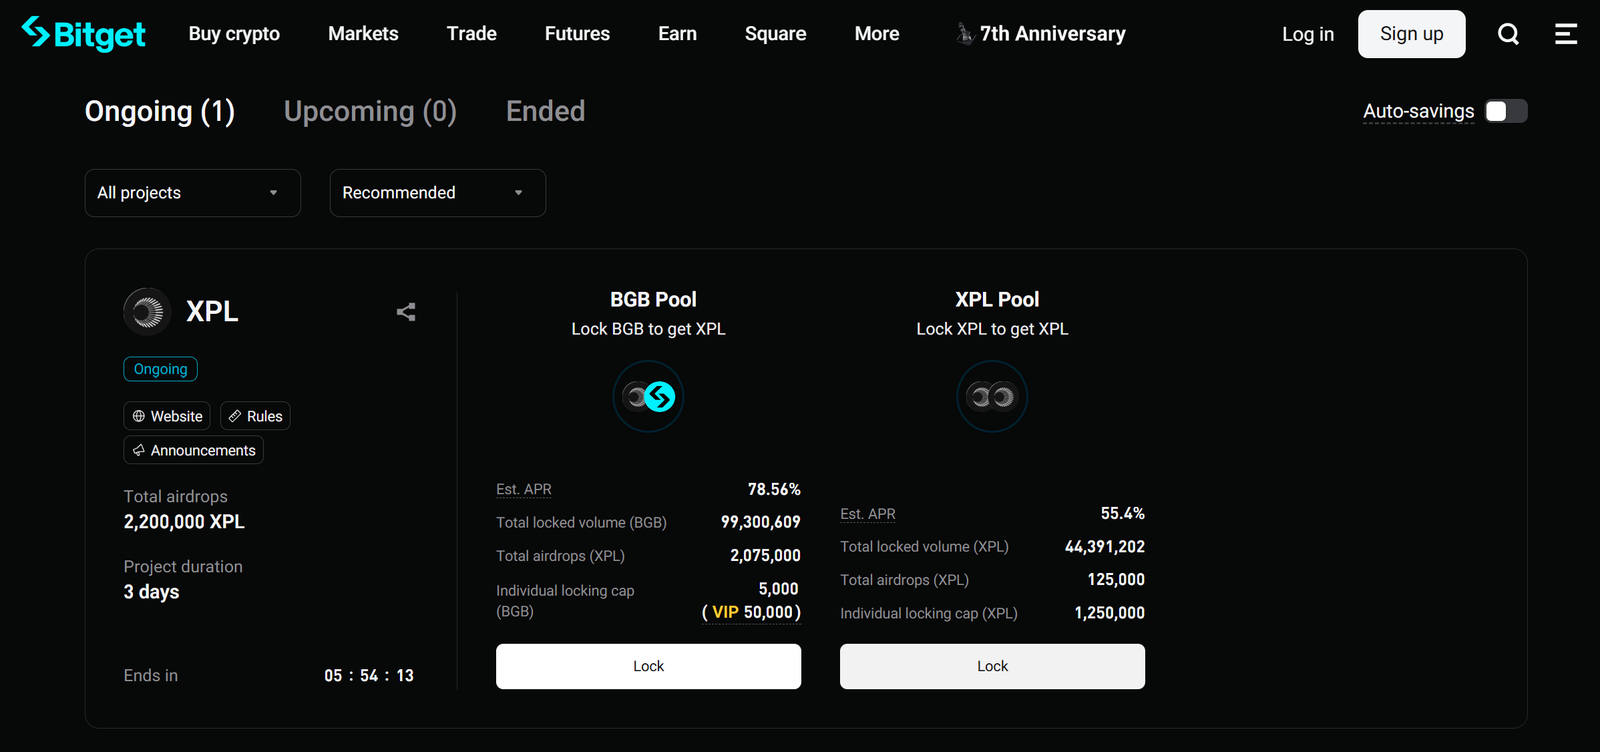Click the XPL Pool token icon
The width and height of the screenshot is (1600, 752).
[991, 396]
